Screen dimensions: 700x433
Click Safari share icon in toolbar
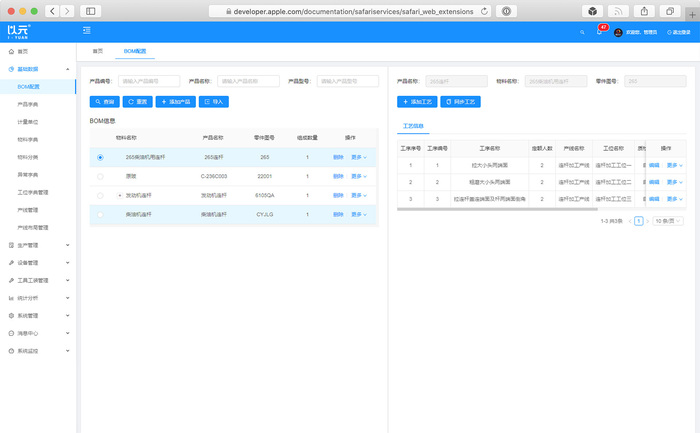pyautogui.click(x=643, y=10)
